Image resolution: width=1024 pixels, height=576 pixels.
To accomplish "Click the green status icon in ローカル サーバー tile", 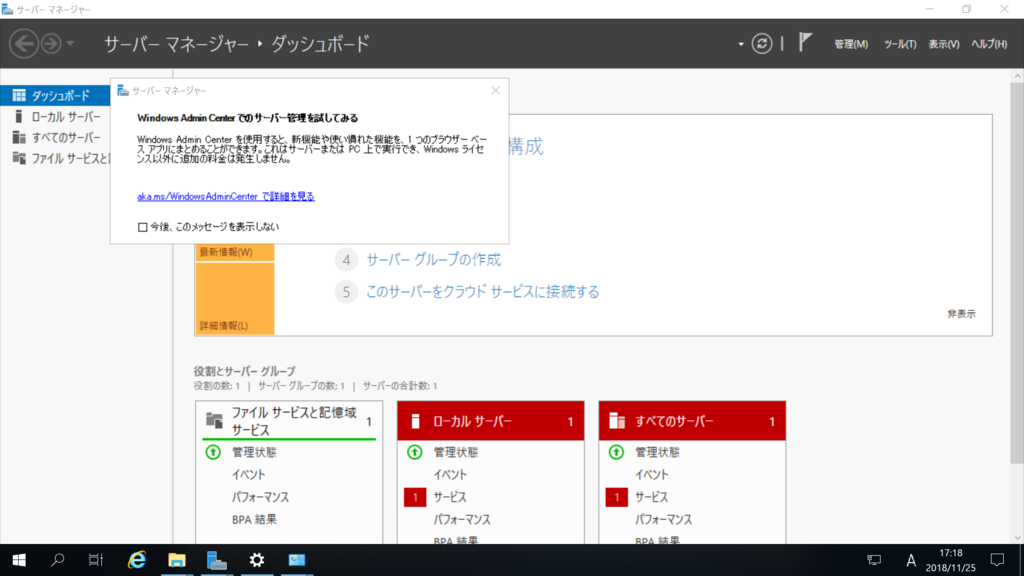I will point(415,452).
